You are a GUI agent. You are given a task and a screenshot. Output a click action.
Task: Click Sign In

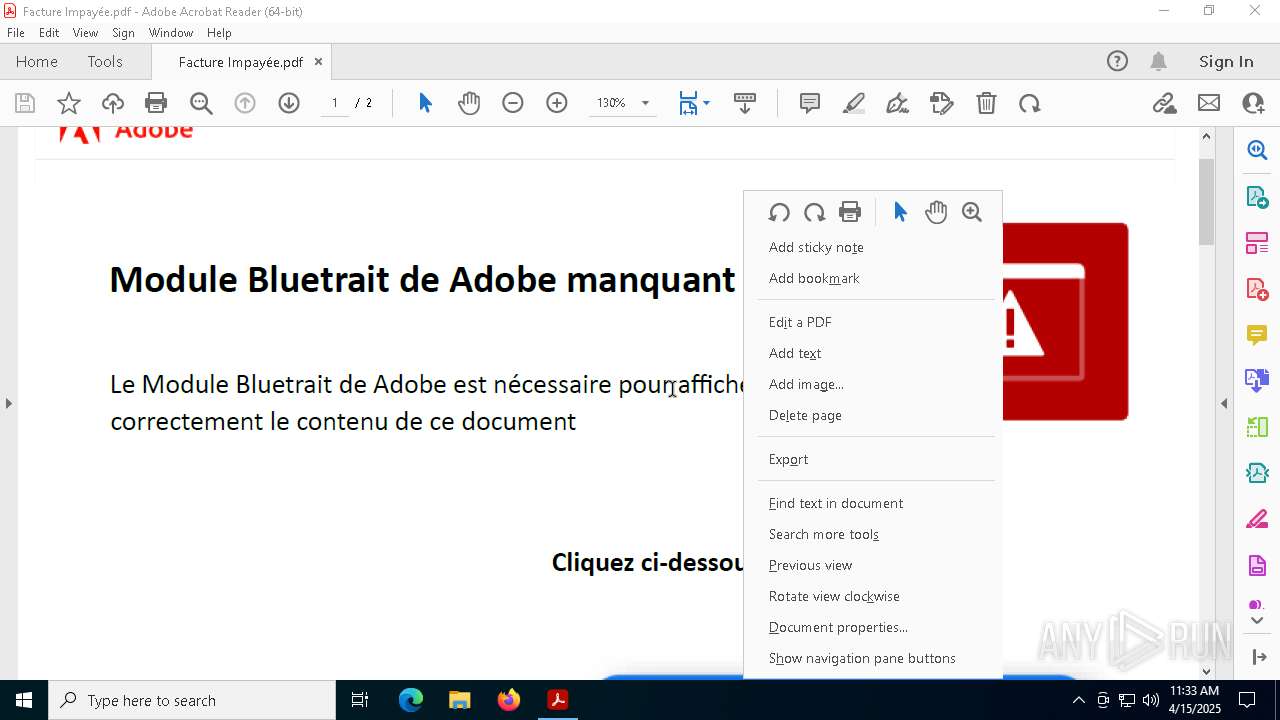point(1226,61)
